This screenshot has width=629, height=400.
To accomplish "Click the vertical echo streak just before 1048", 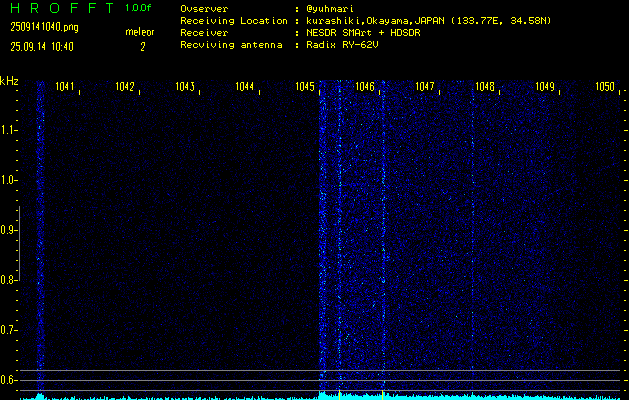I will pyautogui.click(x=473, y=236).
